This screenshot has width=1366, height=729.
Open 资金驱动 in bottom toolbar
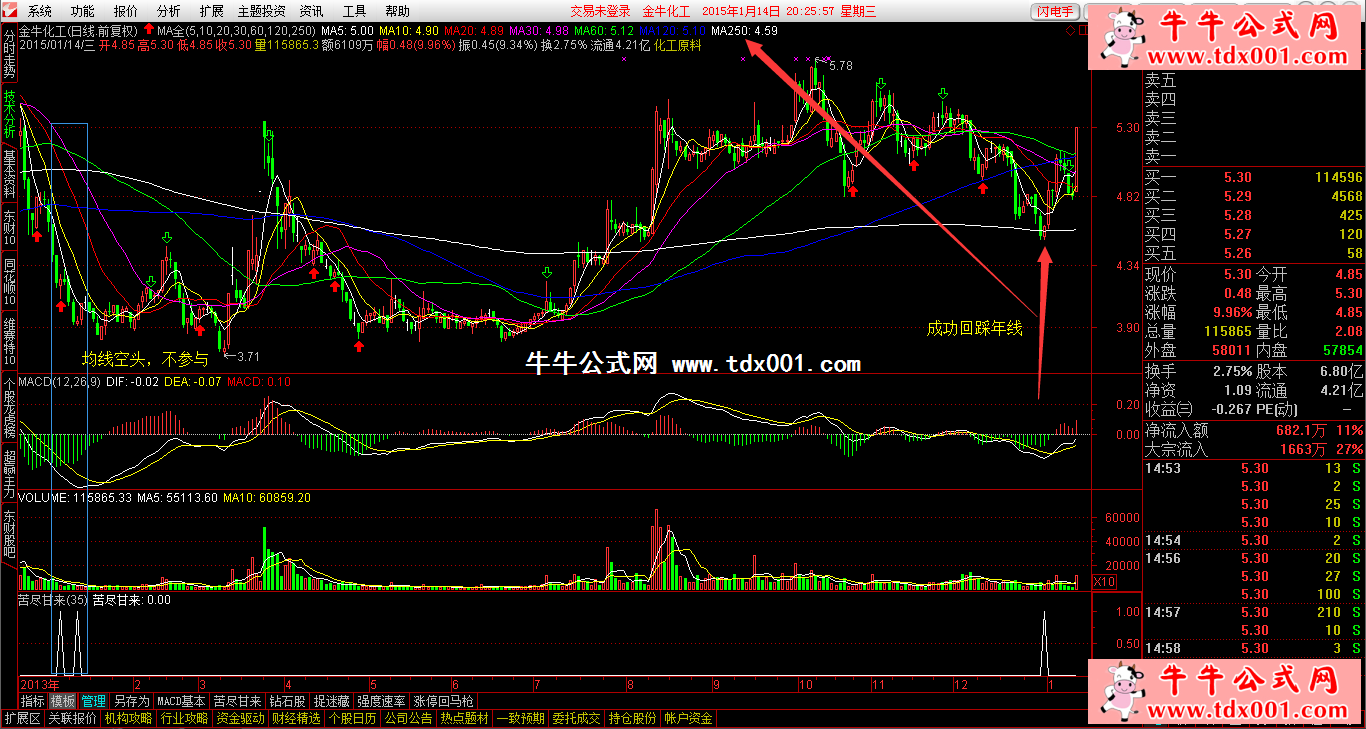(241, 719)
